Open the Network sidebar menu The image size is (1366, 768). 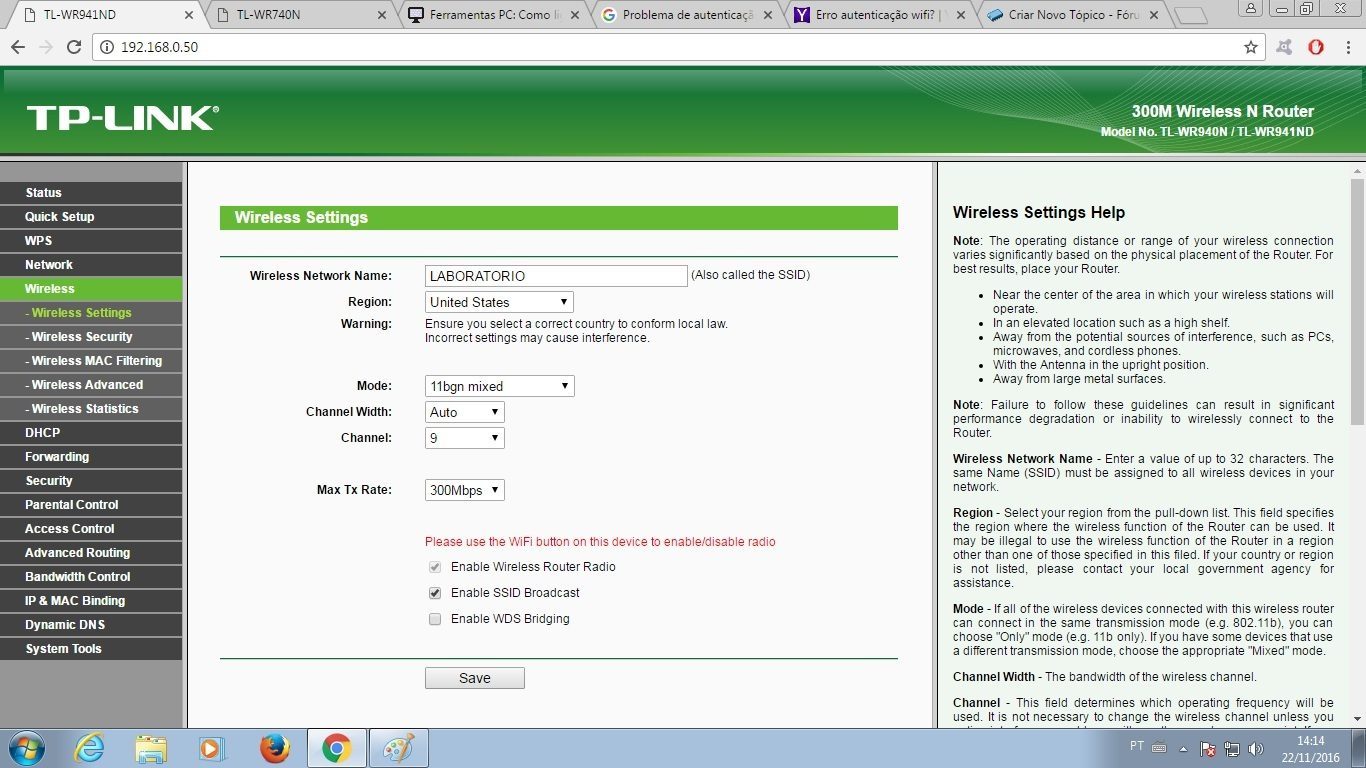point(91,265)
